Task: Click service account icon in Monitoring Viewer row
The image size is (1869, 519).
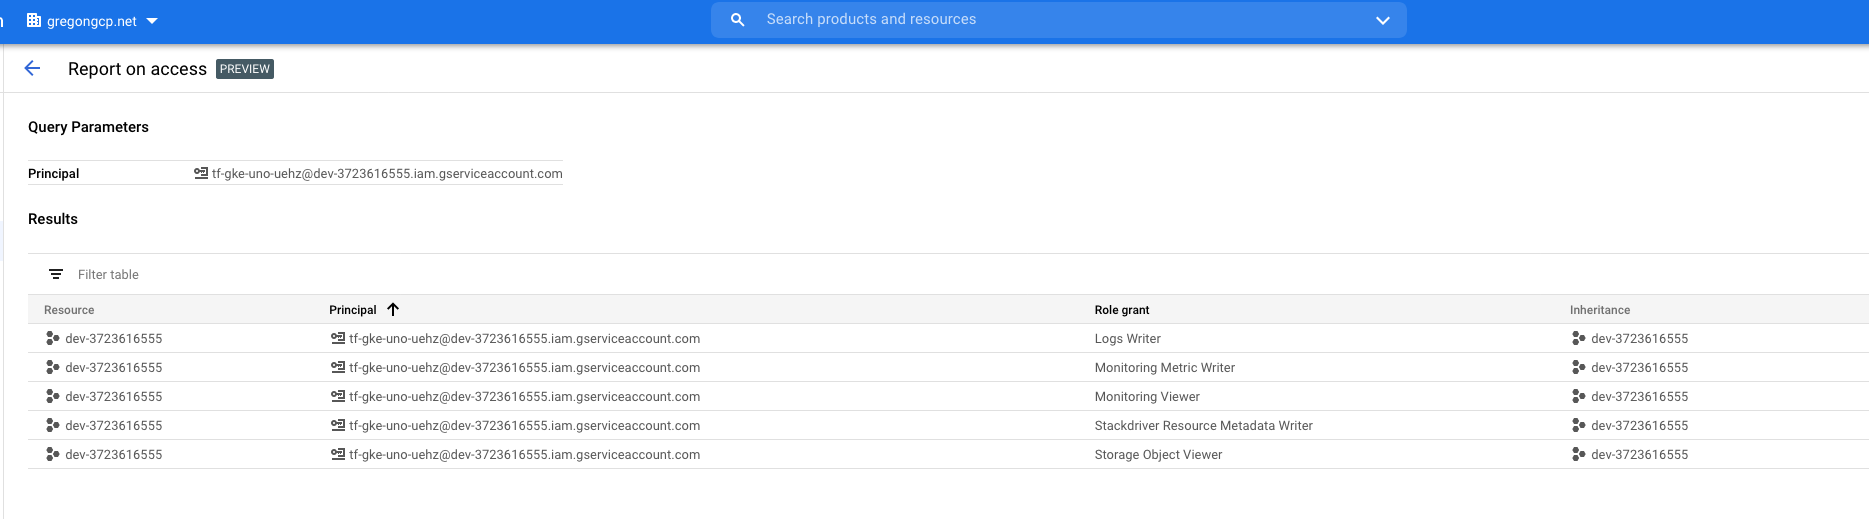Action: 338,397
